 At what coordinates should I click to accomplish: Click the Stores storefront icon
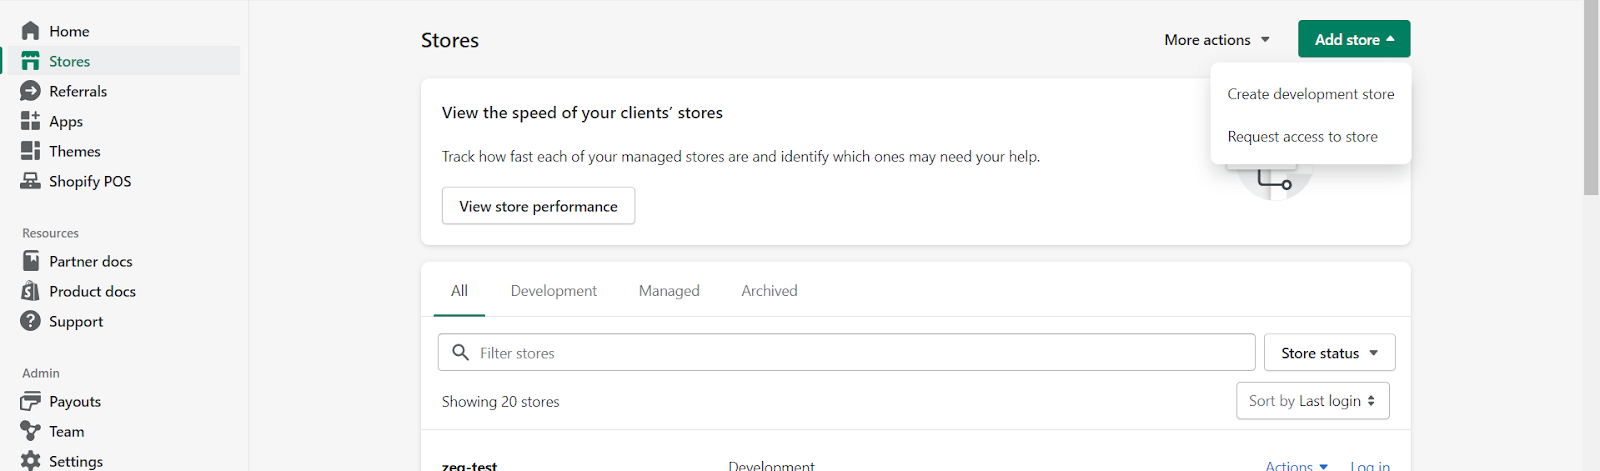coord(30,61)
